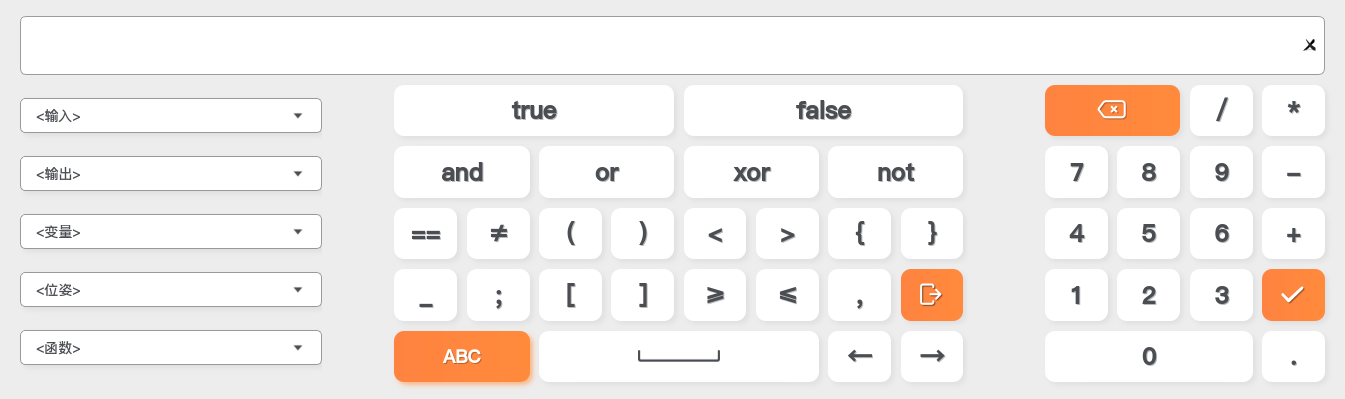1345x399 pixels.
Task: Switch to ABC letter keyboard
Action: 461,356
